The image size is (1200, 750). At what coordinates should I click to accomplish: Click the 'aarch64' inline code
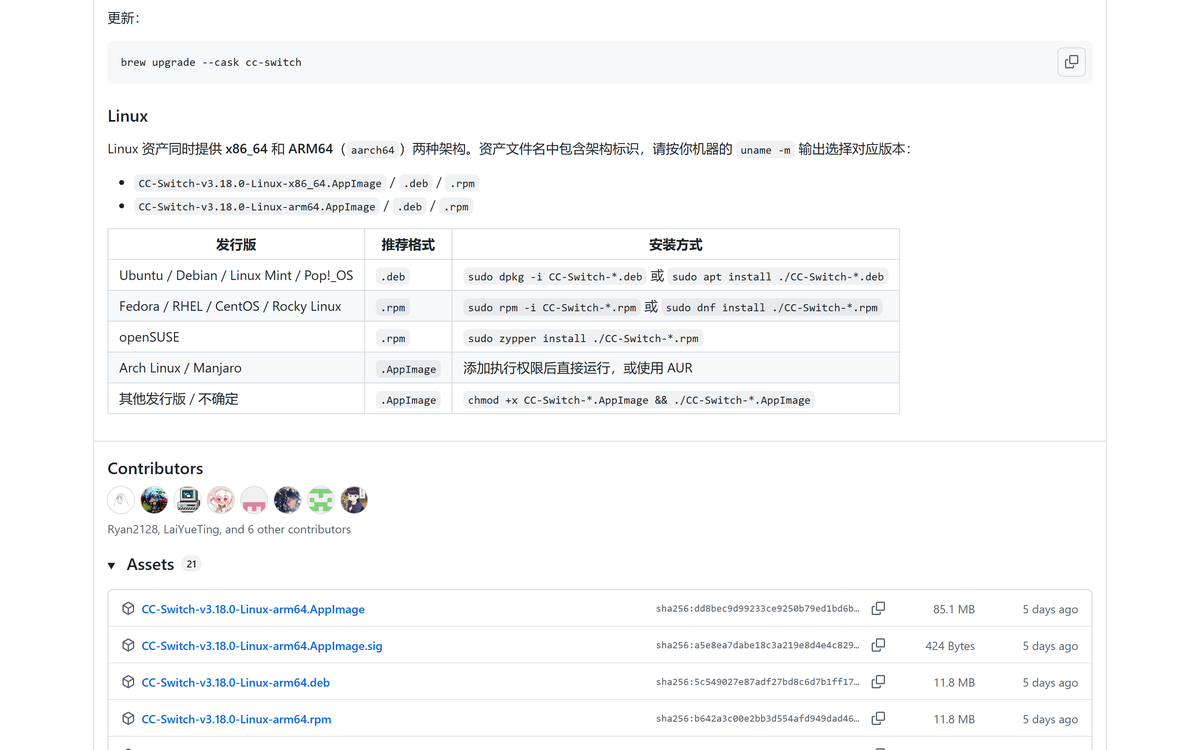373,150
